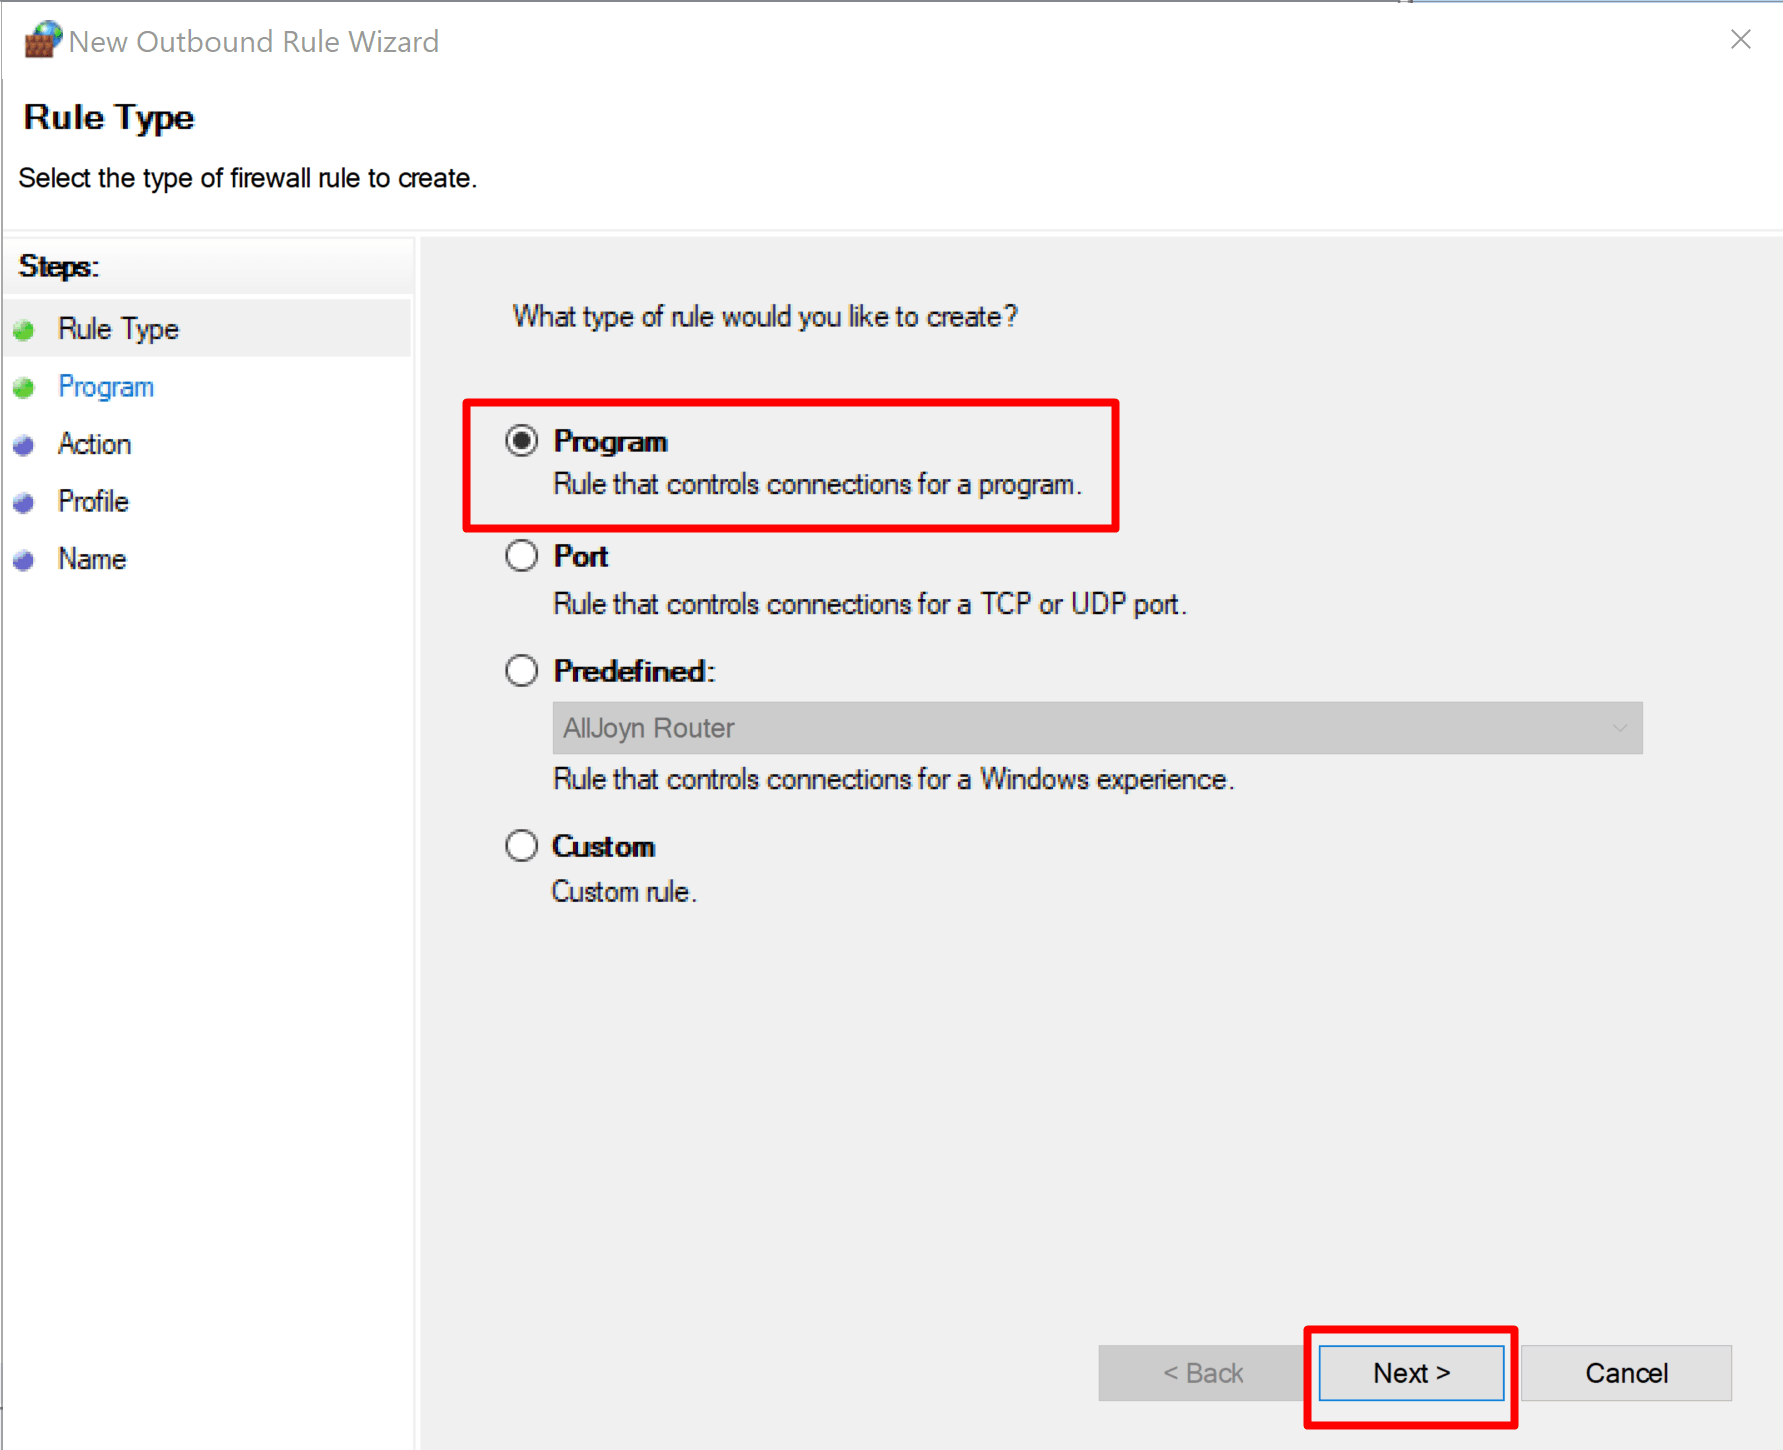
Task: Go to the Program step in the sidebar
Action: point(106,387)
